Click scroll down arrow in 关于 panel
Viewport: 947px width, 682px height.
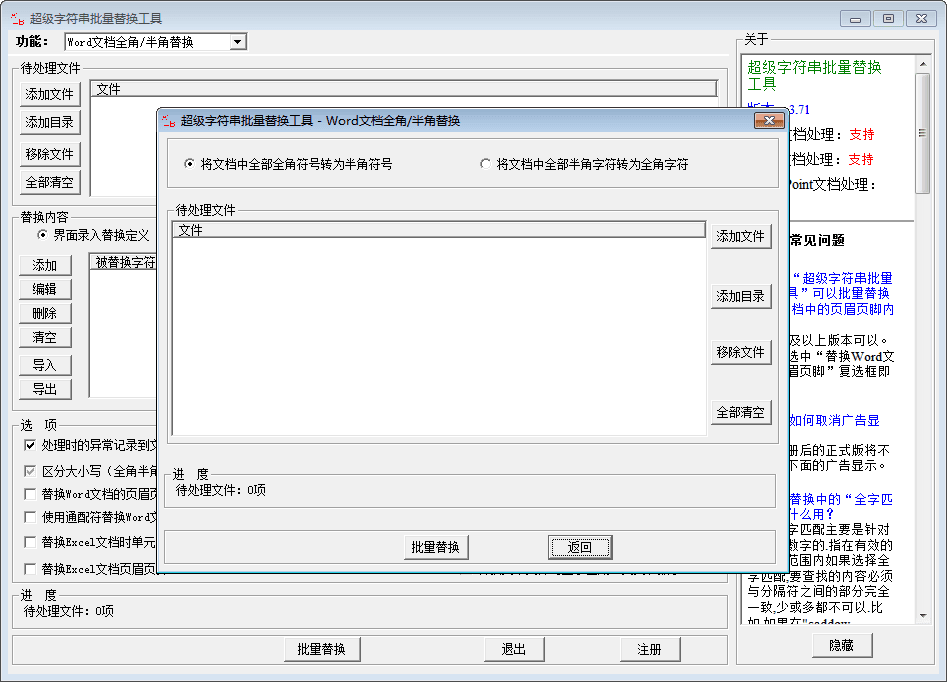(x=922, y=616)
